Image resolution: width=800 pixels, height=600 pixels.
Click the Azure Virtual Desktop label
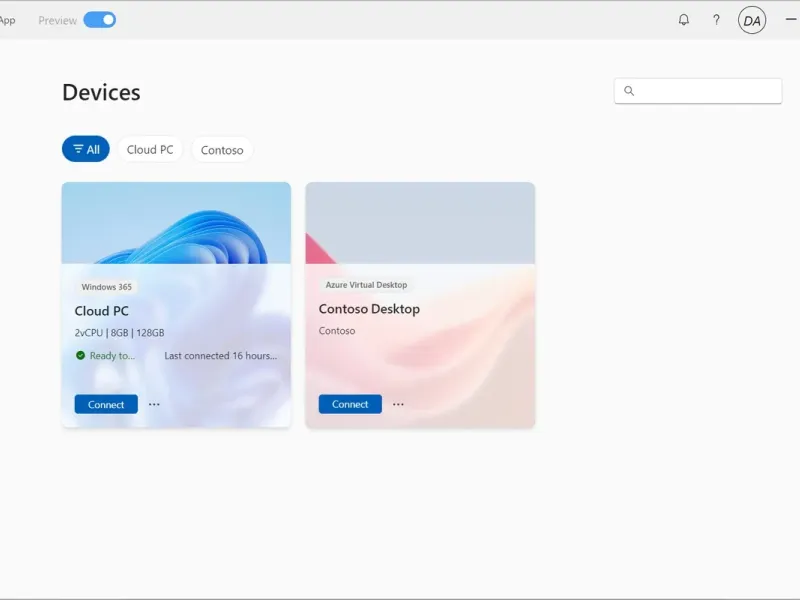(366, 285)
